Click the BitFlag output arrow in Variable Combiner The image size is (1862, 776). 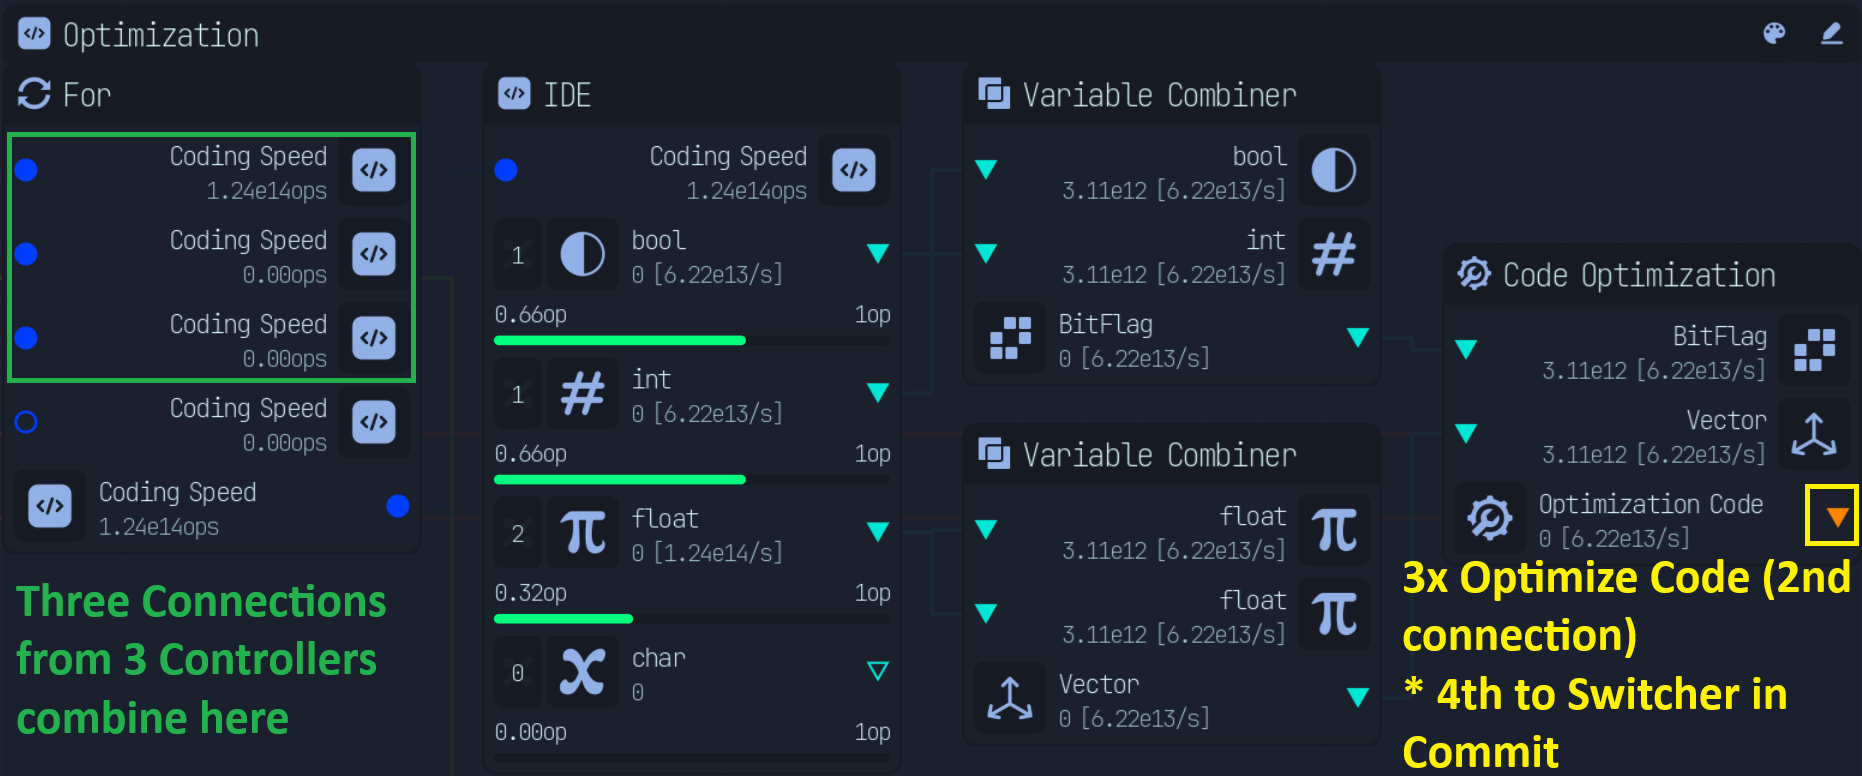coord(1357,338)
